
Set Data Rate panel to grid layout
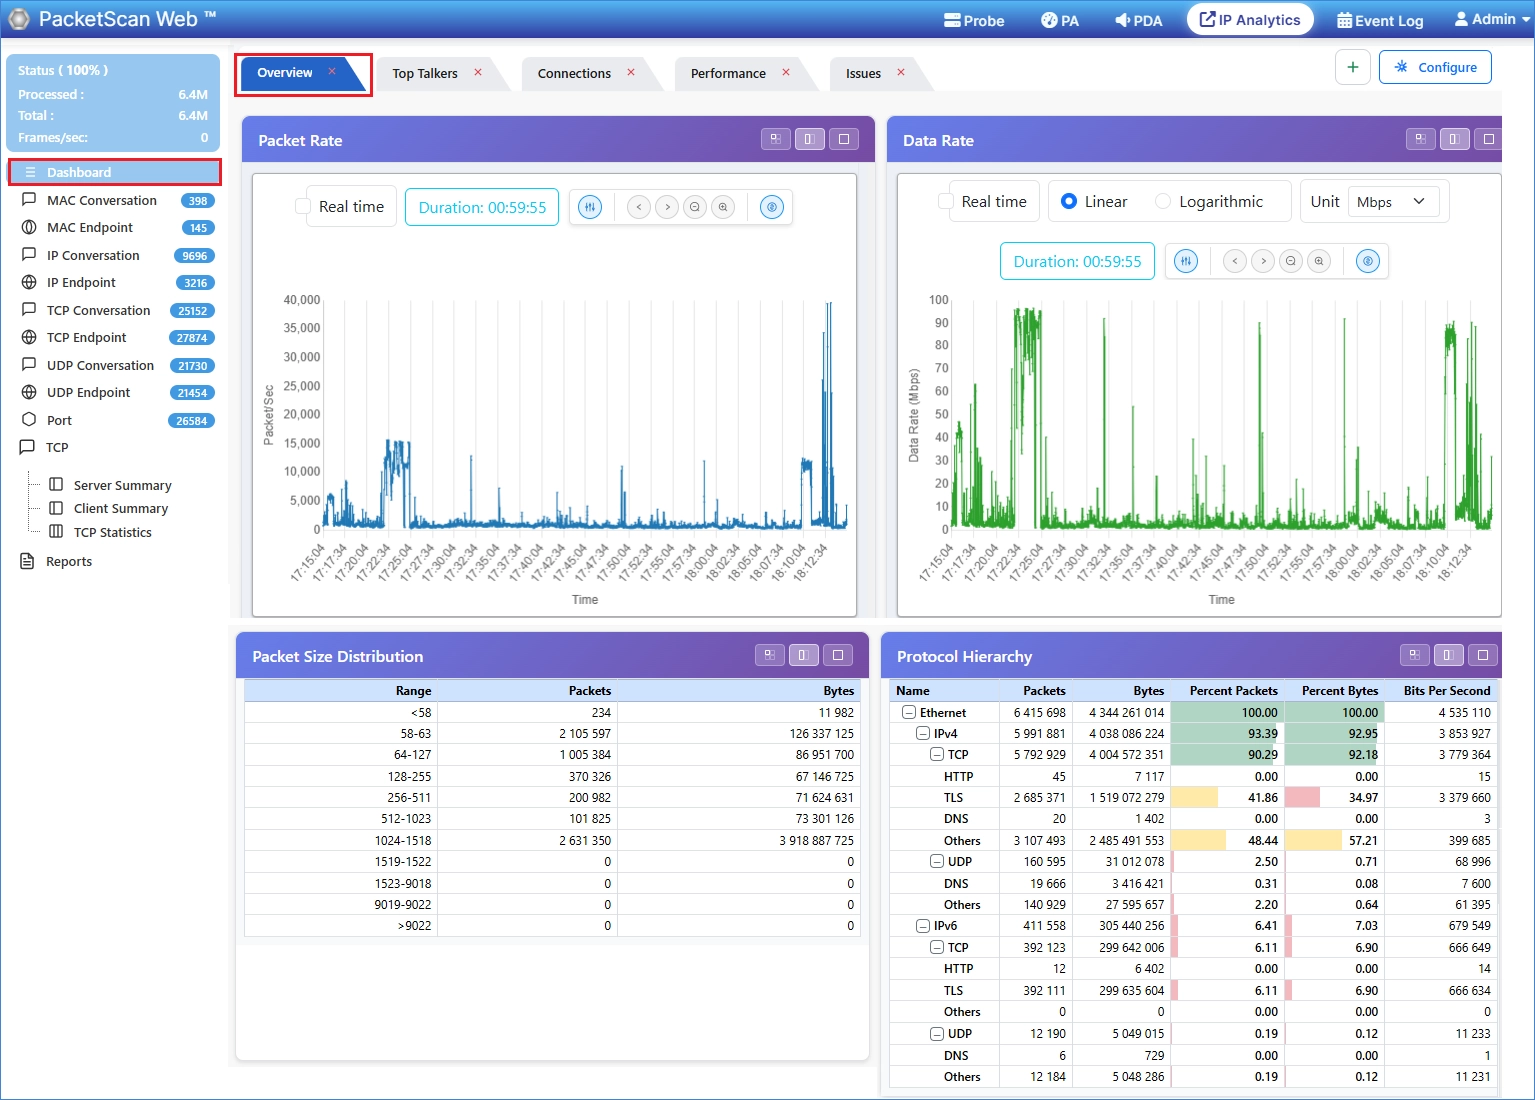click(1421, 139)
